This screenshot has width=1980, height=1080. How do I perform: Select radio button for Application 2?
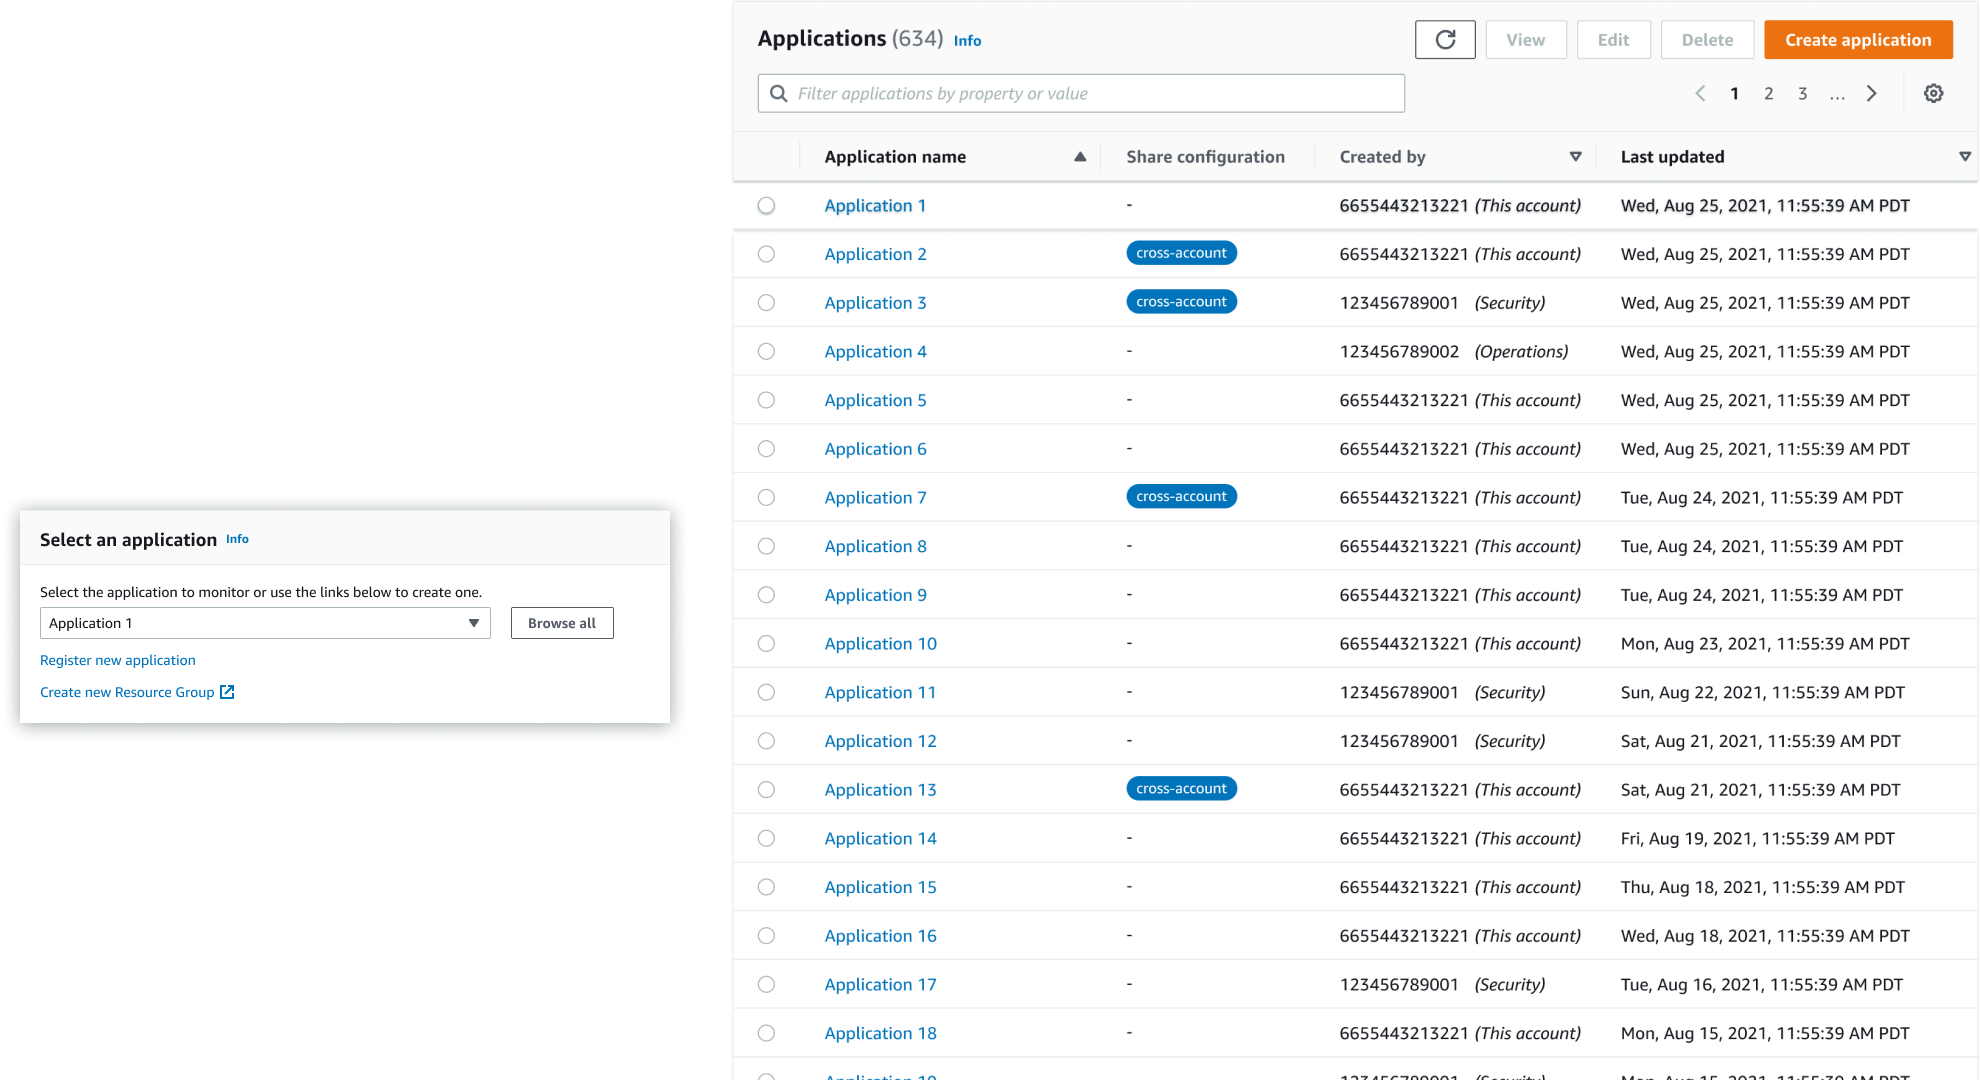pyautogui.click(x=766, y=254)
